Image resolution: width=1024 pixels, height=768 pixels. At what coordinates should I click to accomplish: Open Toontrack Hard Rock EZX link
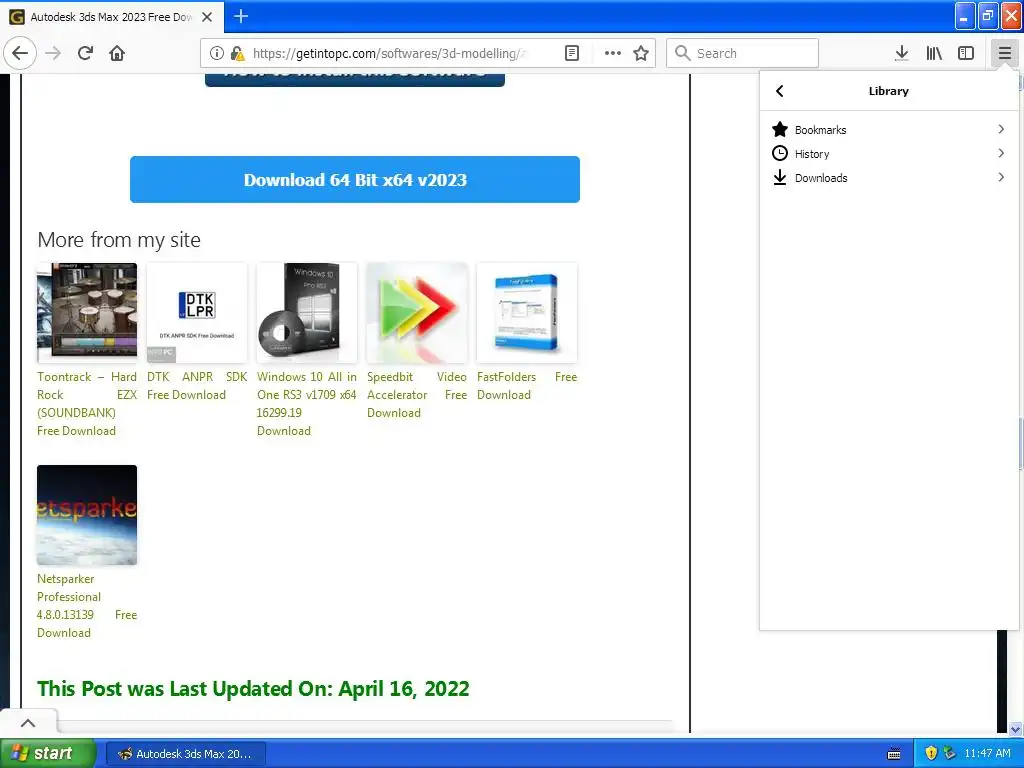click(x=87, y=404)
